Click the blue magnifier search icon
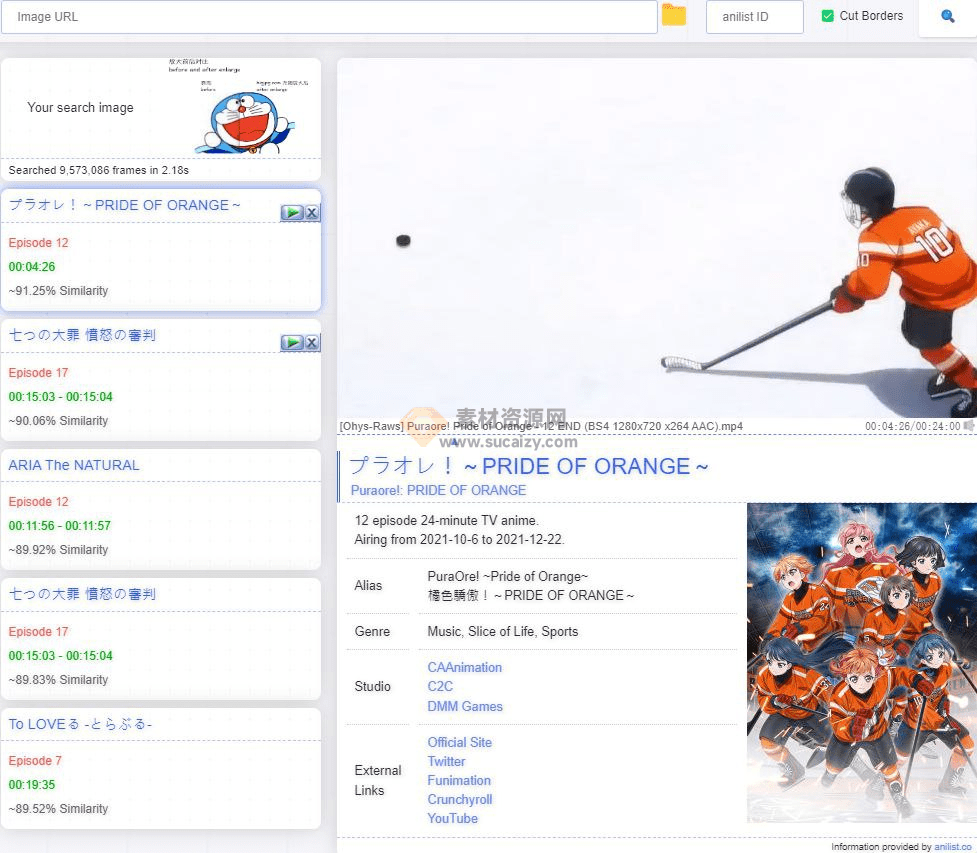The height and width of the screenshot is (853, 977). point(946,16)
